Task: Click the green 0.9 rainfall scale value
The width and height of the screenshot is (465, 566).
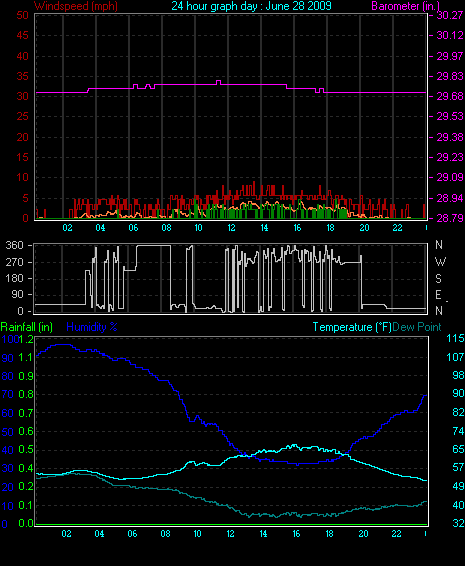Action: (x=26, y=376)
